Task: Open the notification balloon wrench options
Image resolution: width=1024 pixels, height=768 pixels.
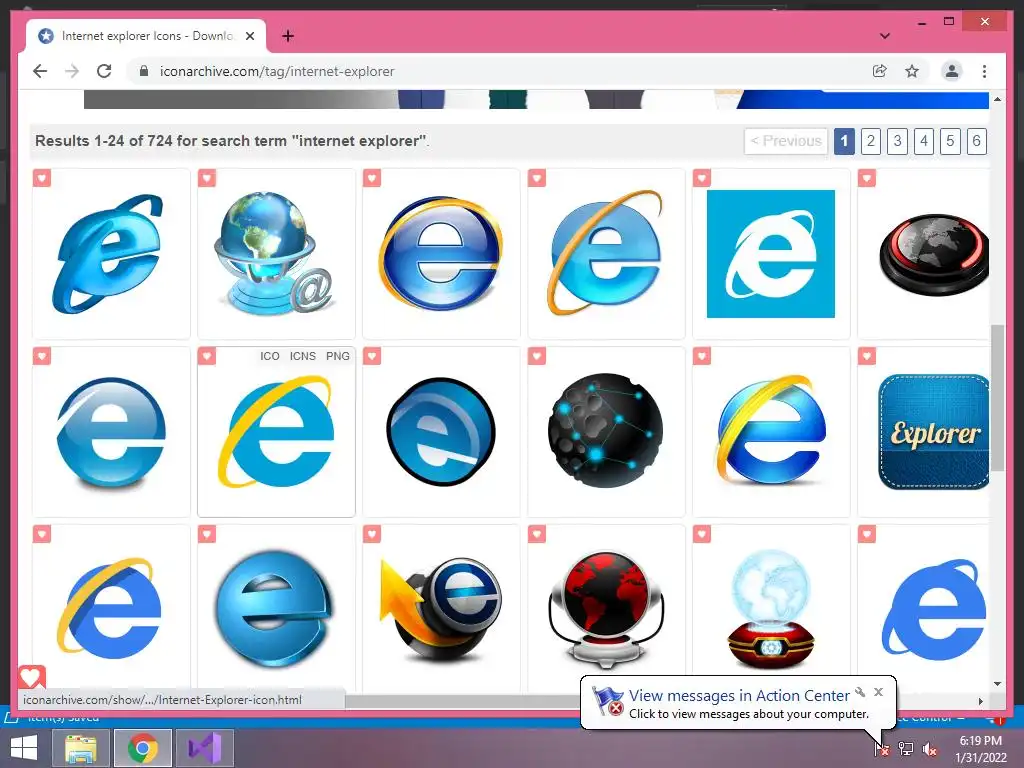Action: (860, 692)
